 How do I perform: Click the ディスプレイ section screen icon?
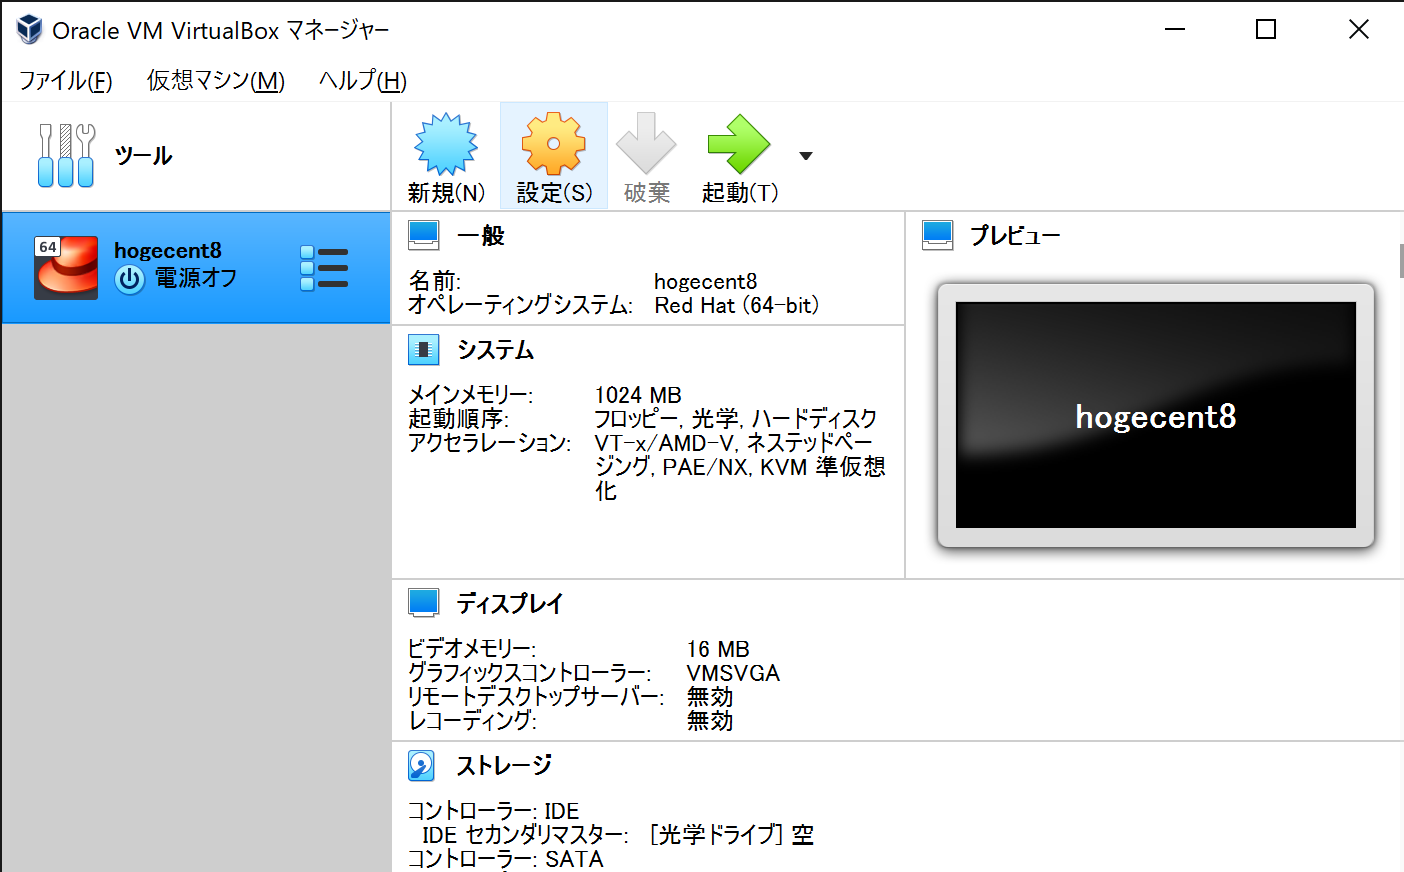424,602
